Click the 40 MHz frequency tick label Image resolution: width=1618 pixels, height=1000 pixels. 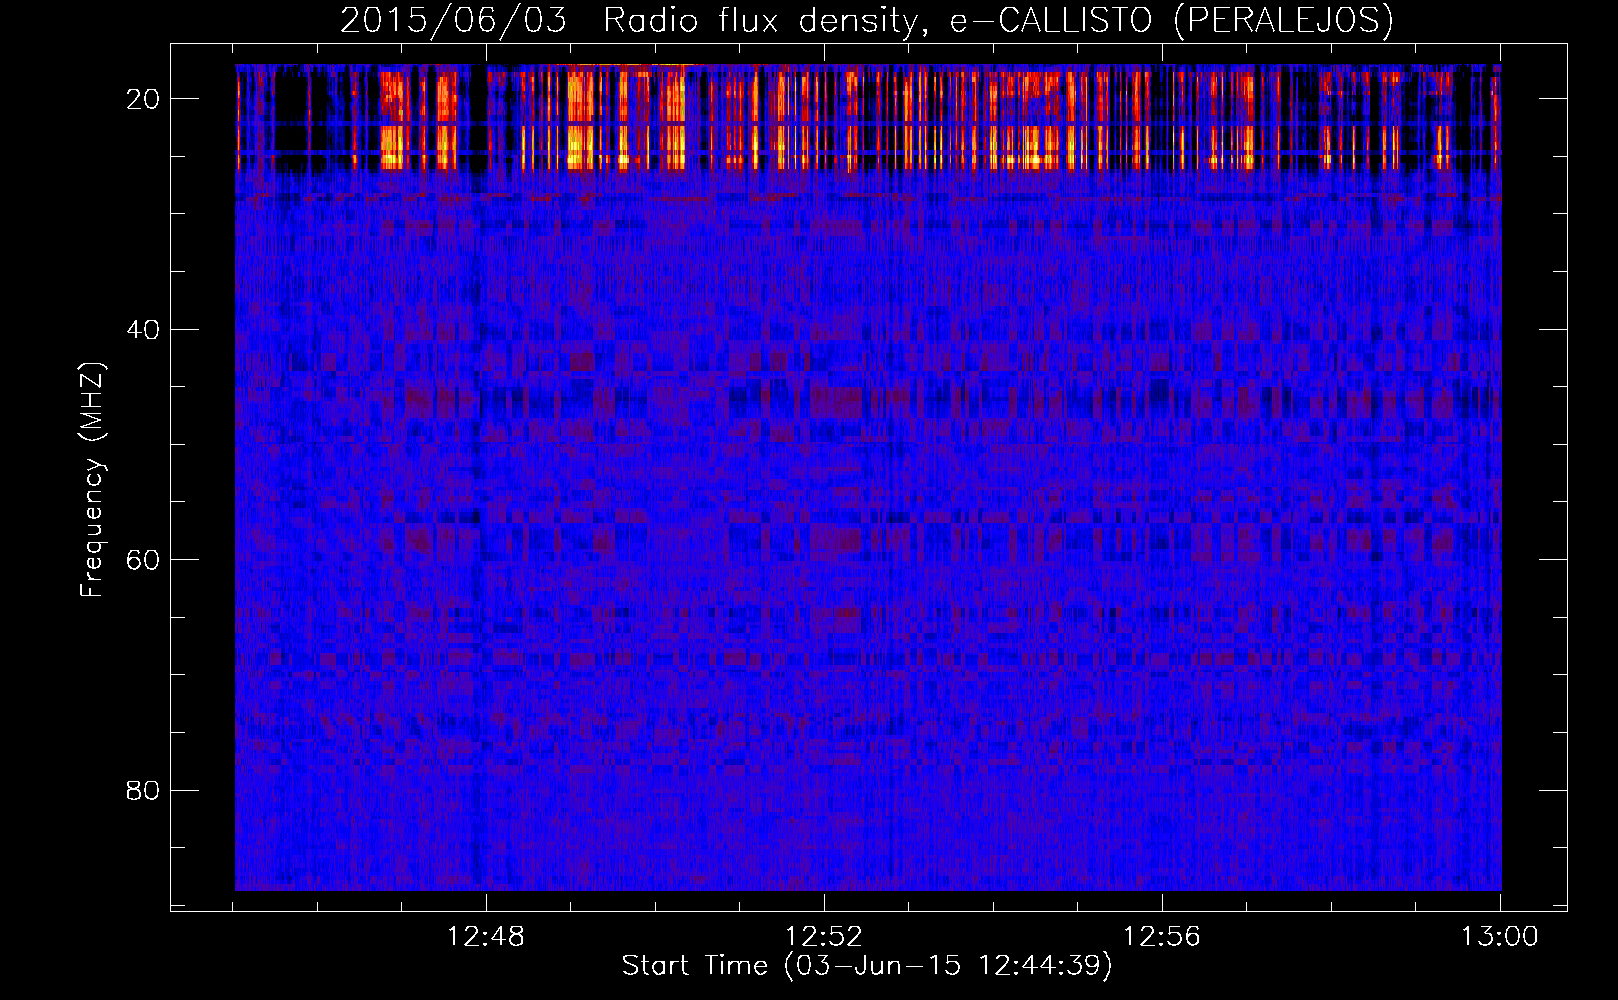click(143, 330)
